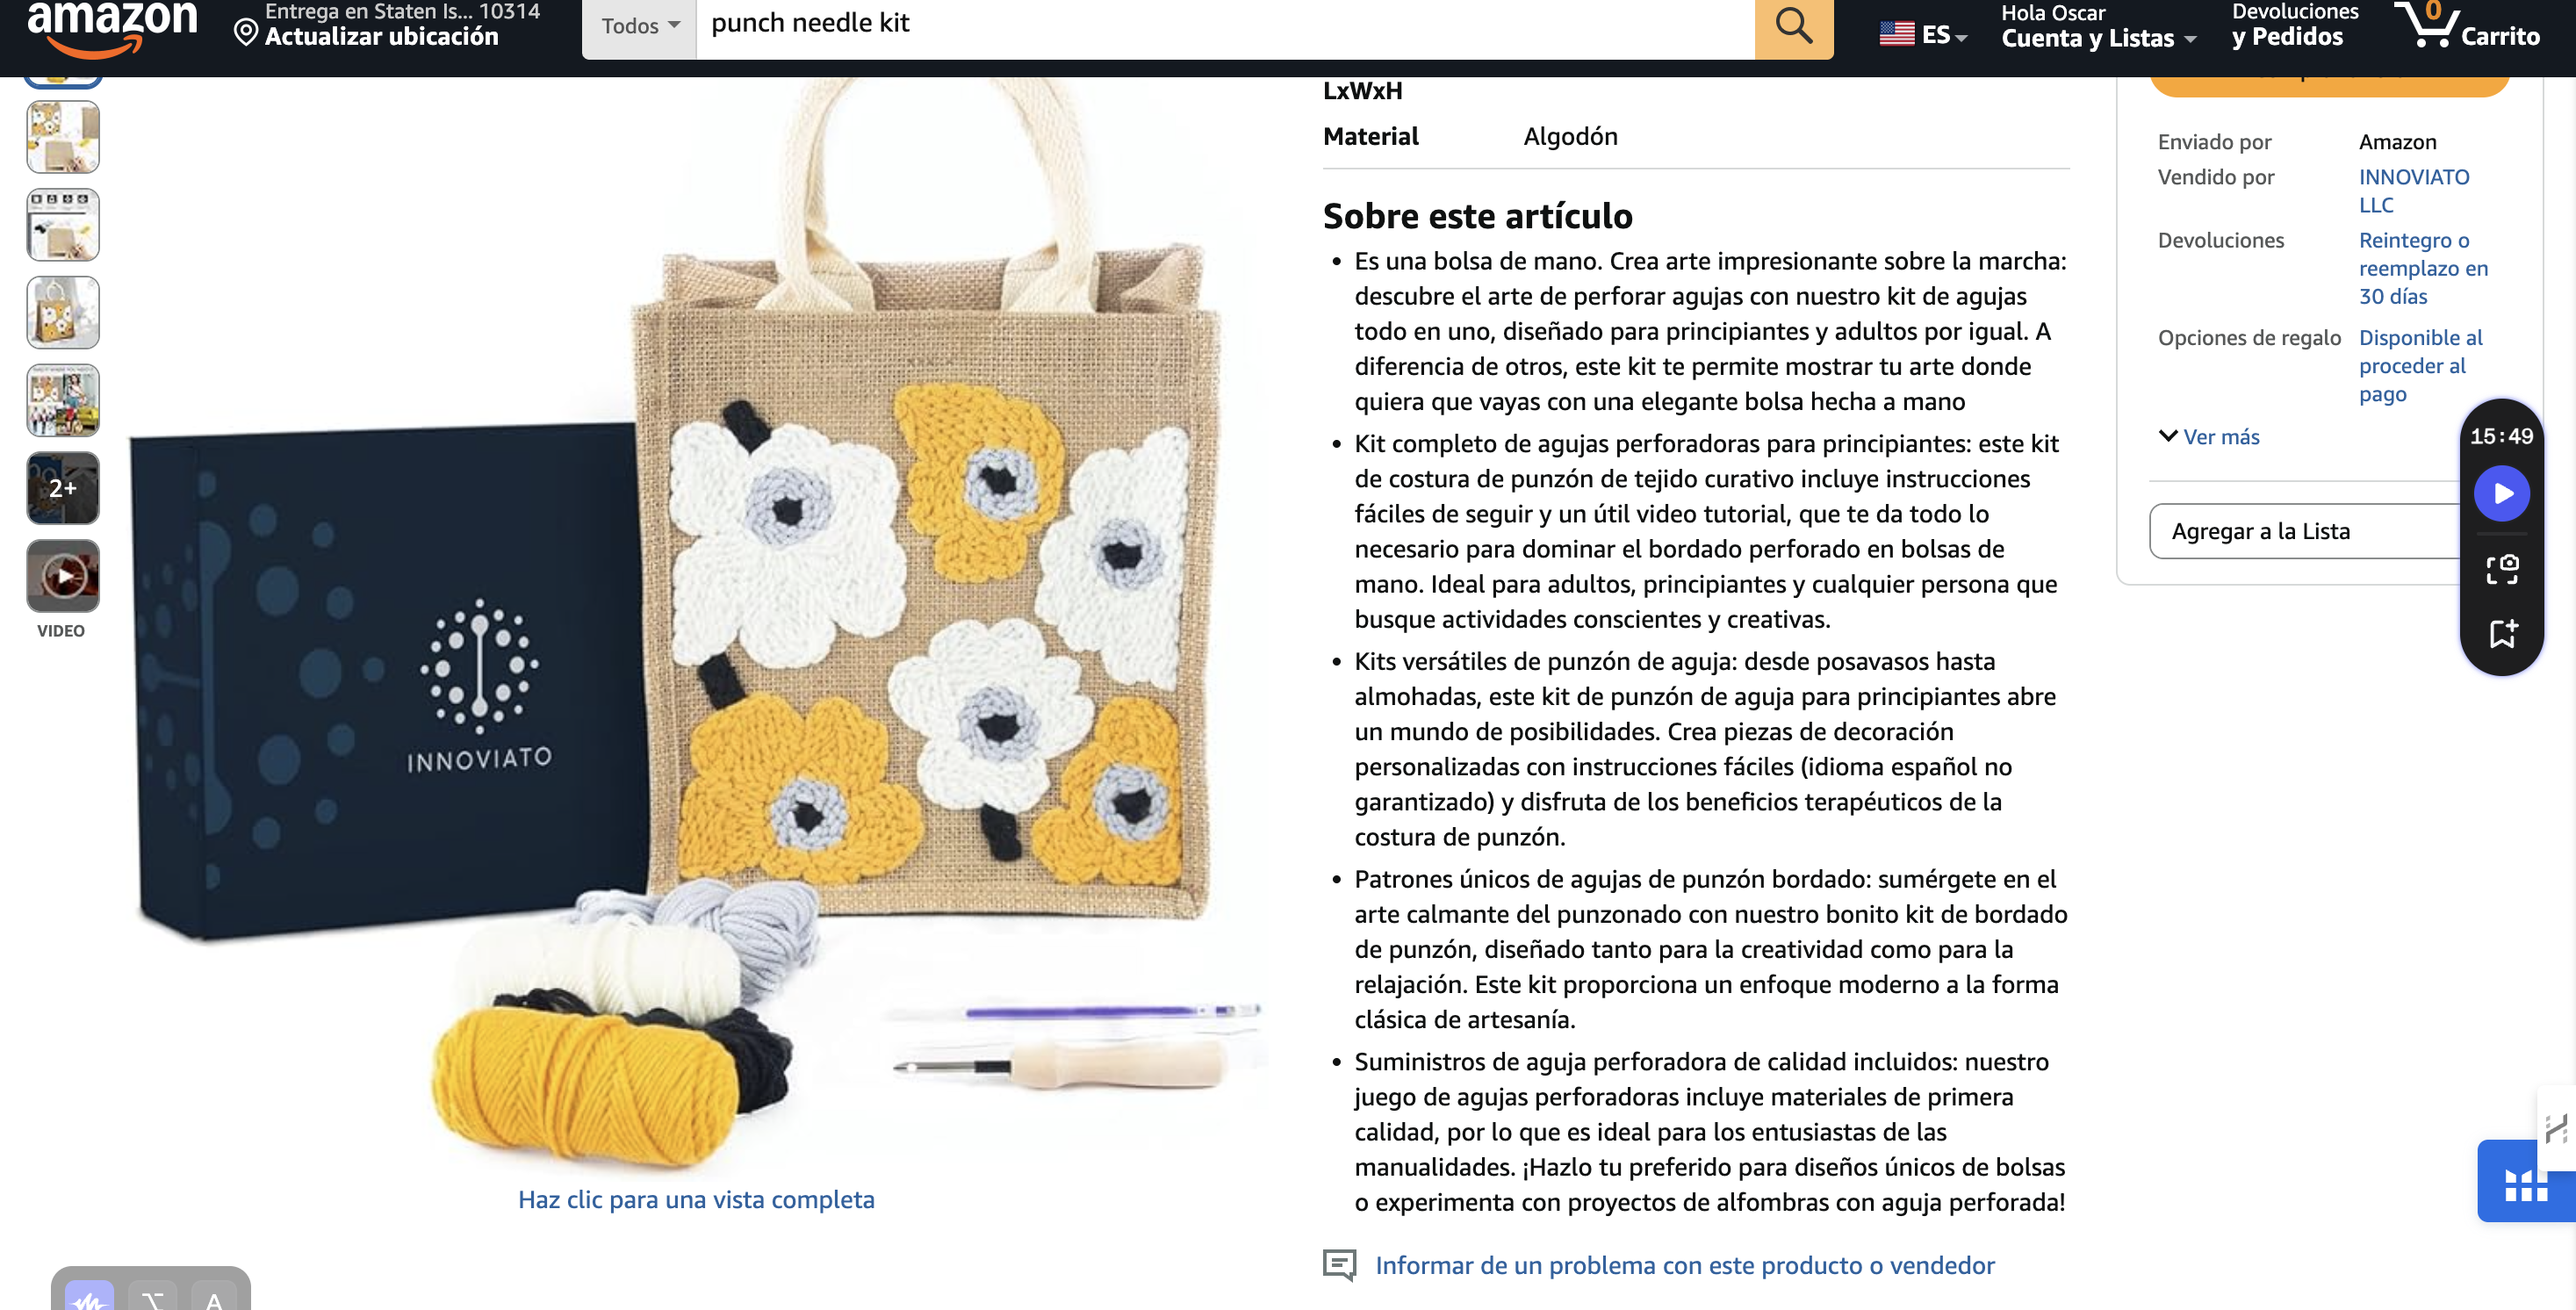Click the add bookmark icon in recorder widget
This screenshot has height=1310, width=2576.
point(2502,633)
